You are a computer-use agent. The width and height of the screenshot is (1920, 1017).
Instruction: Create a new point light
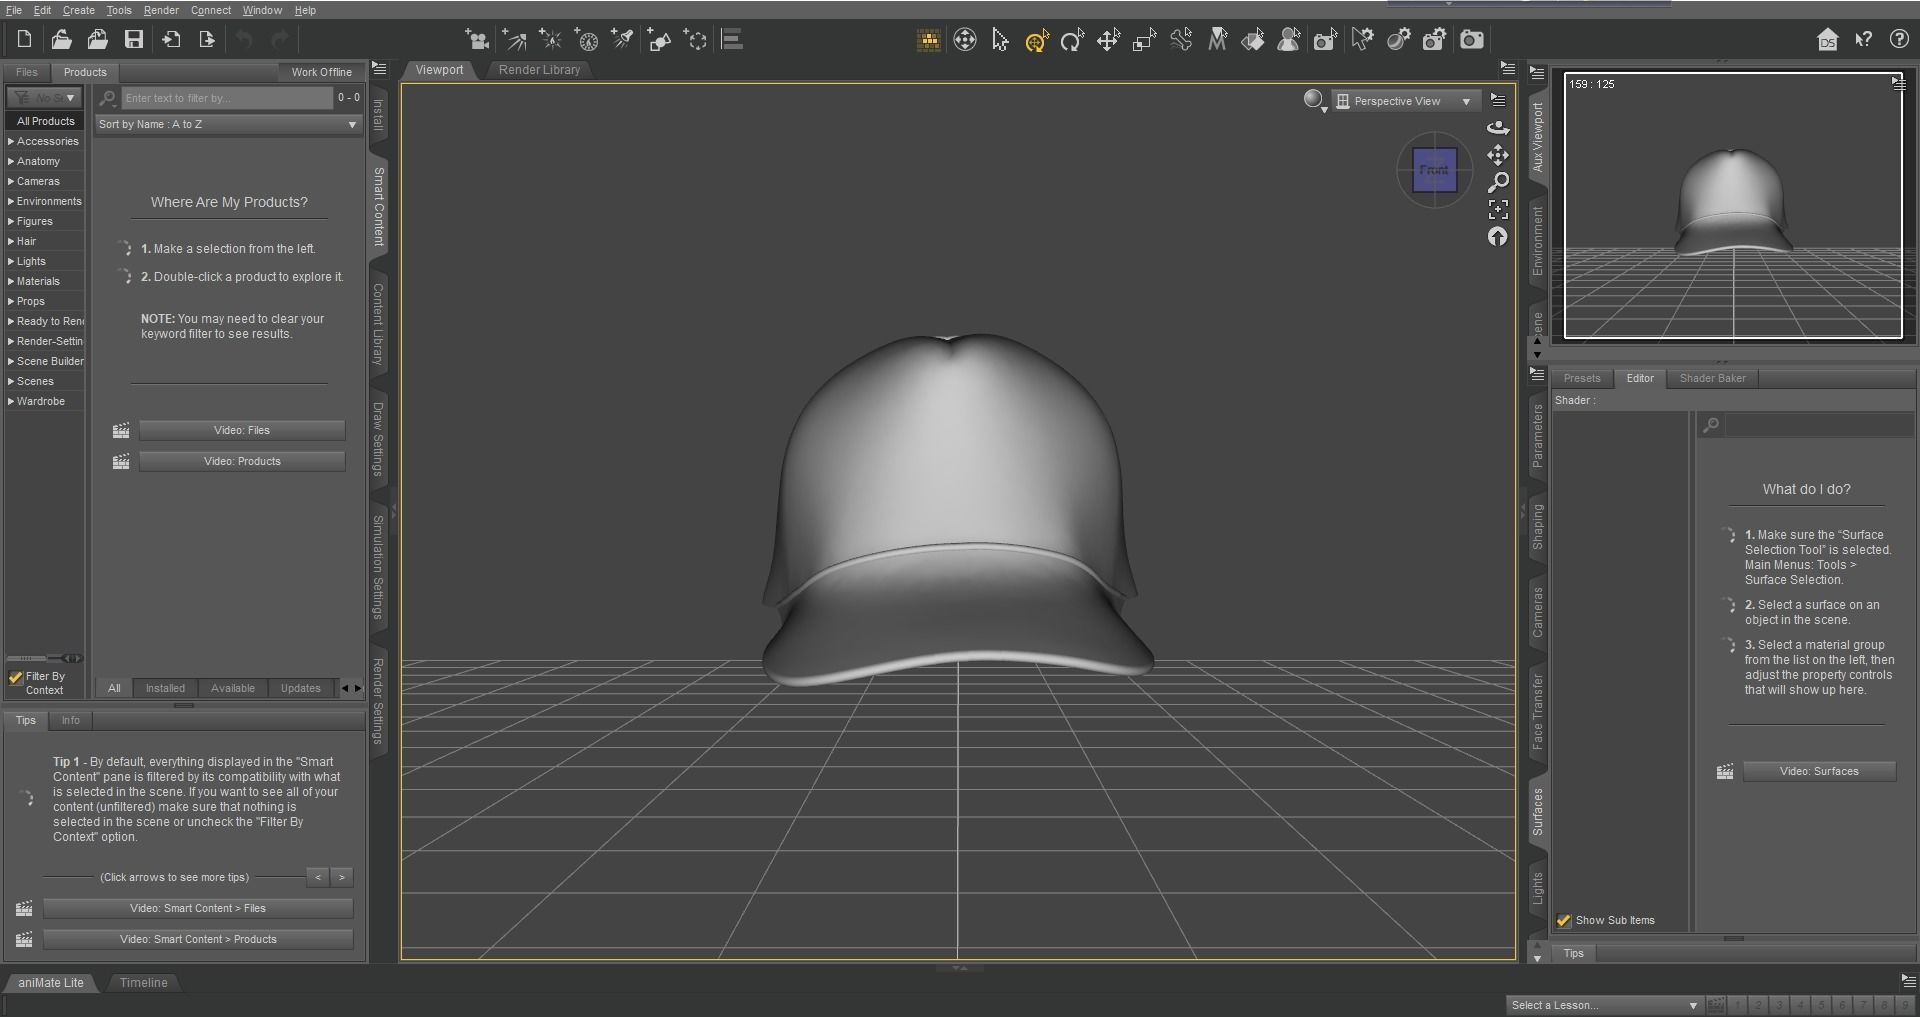pos(550,40)
